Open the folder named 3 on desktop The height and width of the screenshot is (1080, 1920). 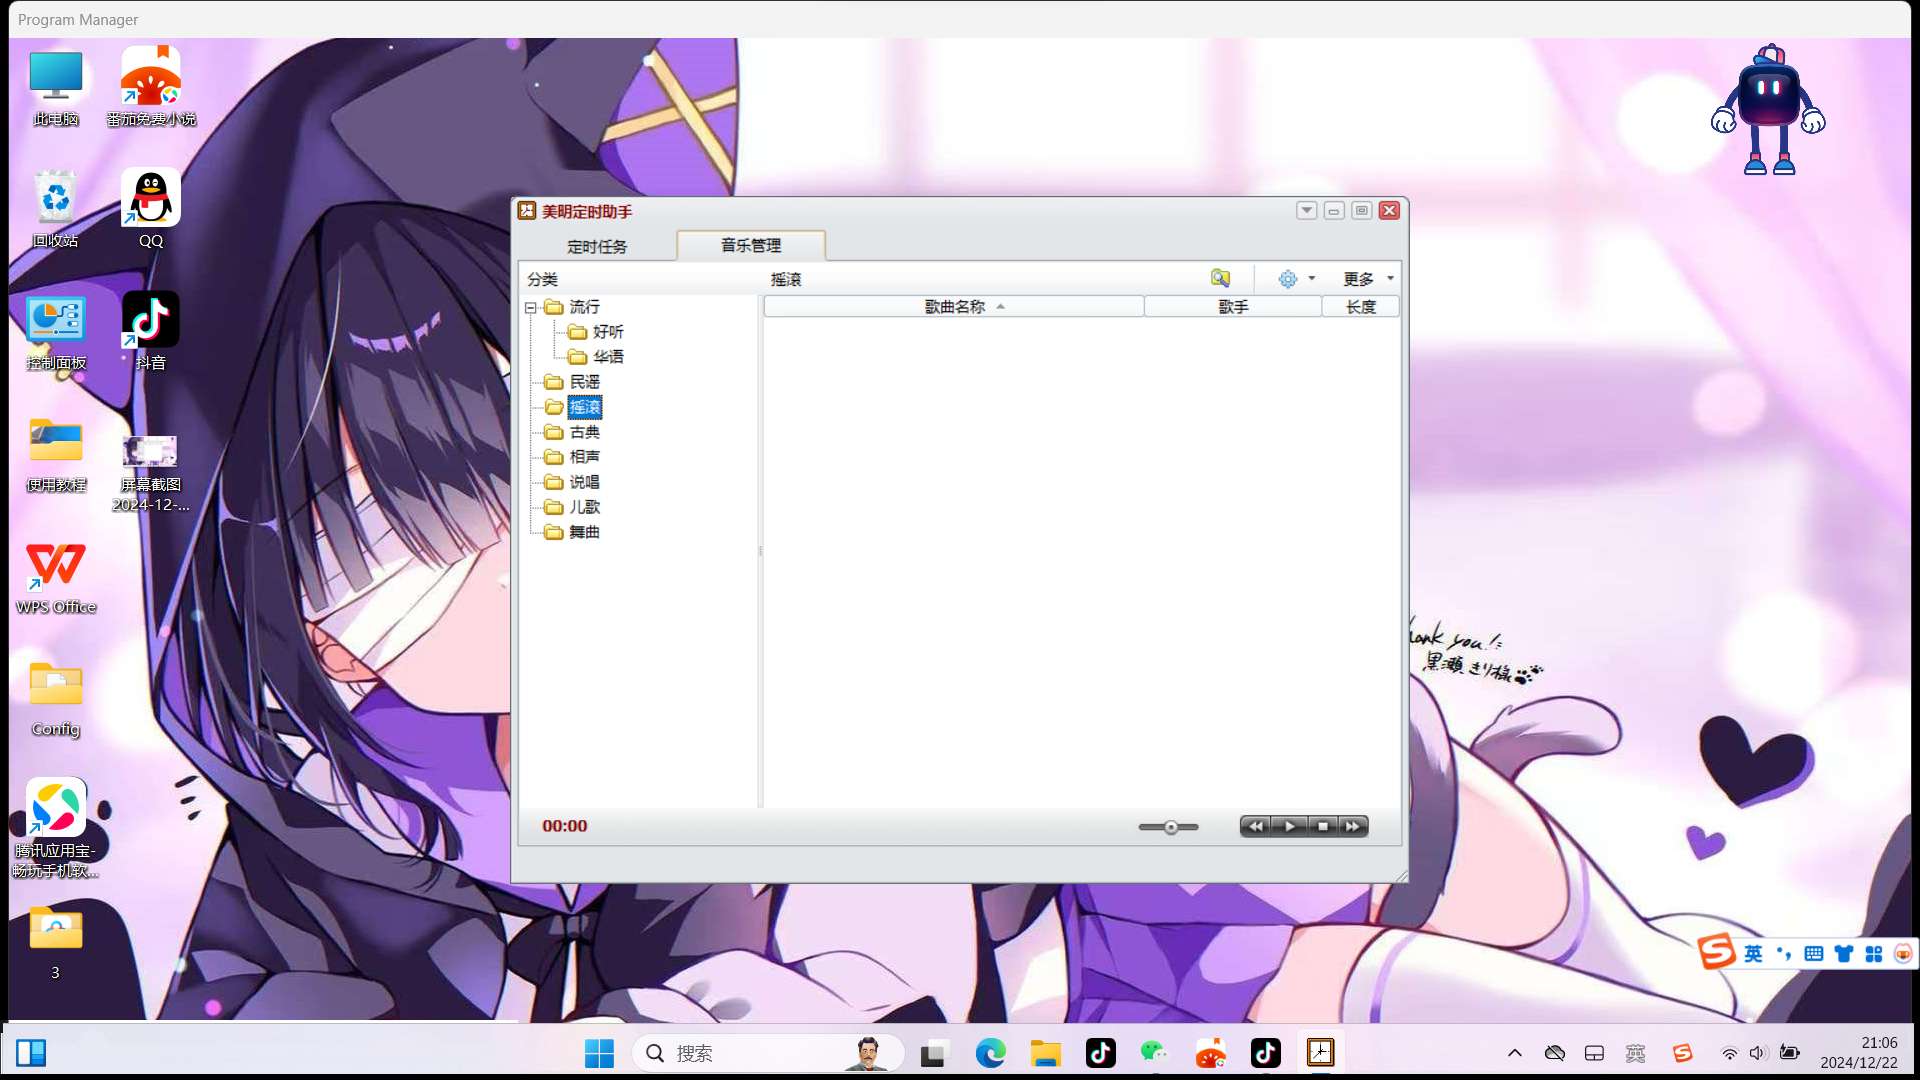[x=56, y=942]
